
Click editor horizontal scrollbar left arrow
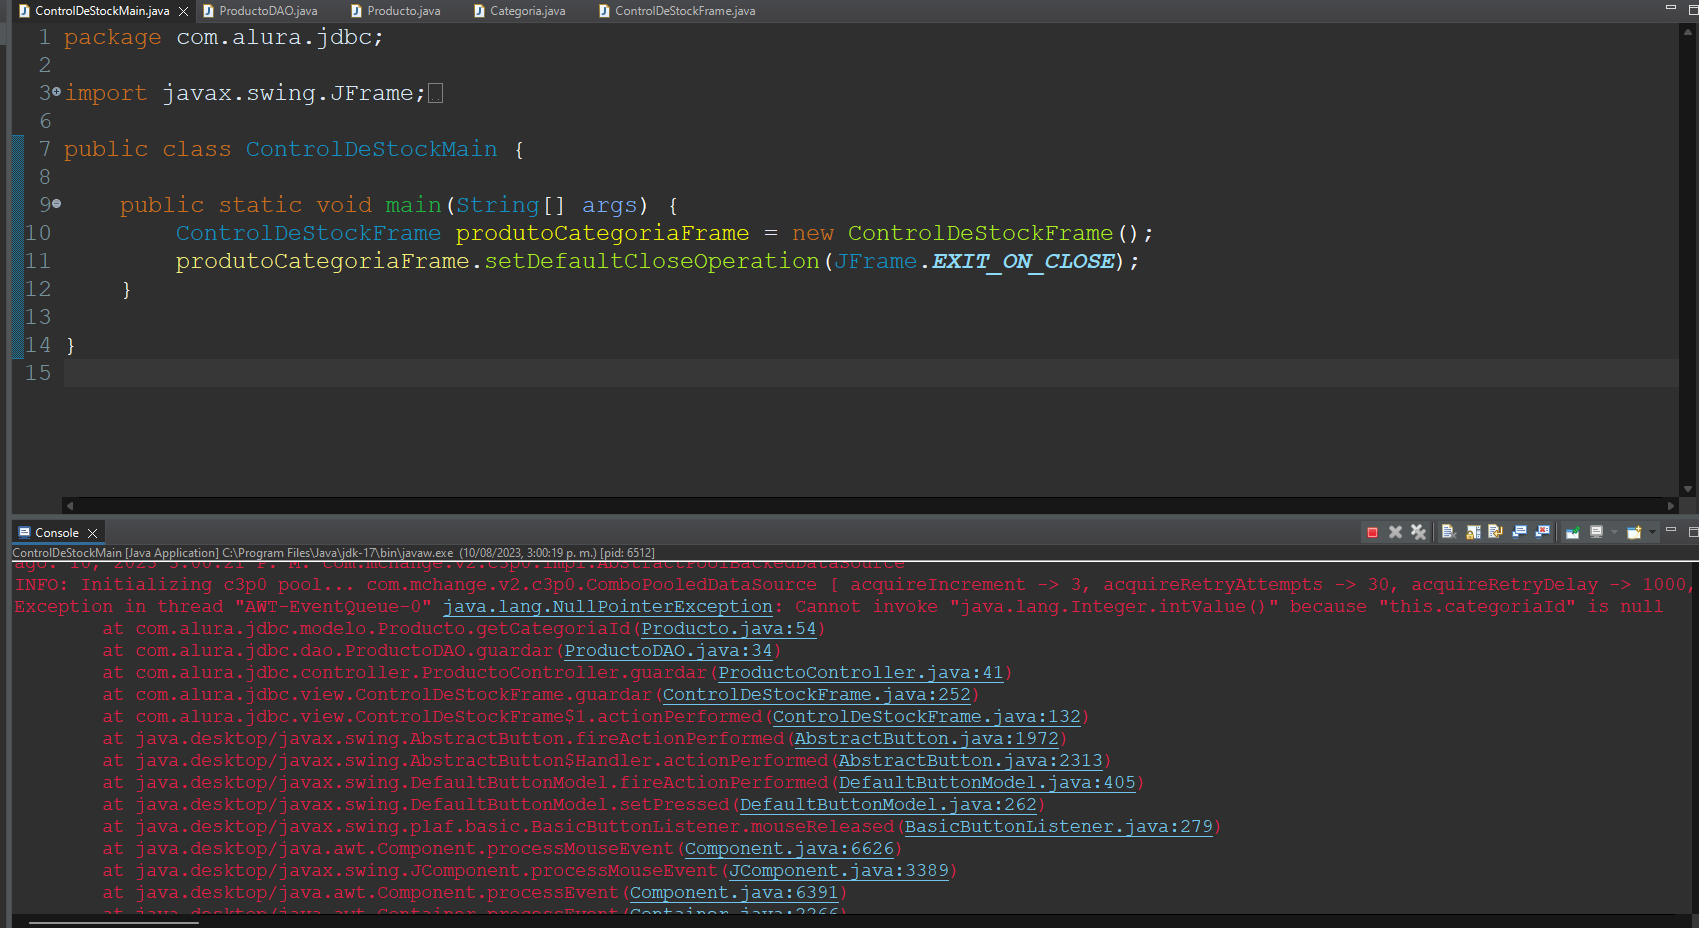pos(69,505)
